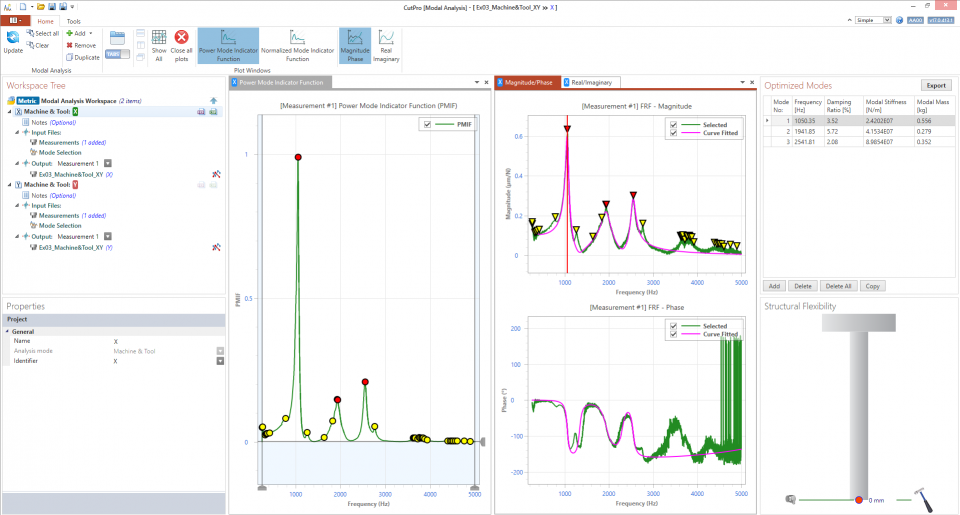This screenshot has height=515, width=960.
Task: Collapse Input Files under Machine & Tool X
Action: pos(17,132)
